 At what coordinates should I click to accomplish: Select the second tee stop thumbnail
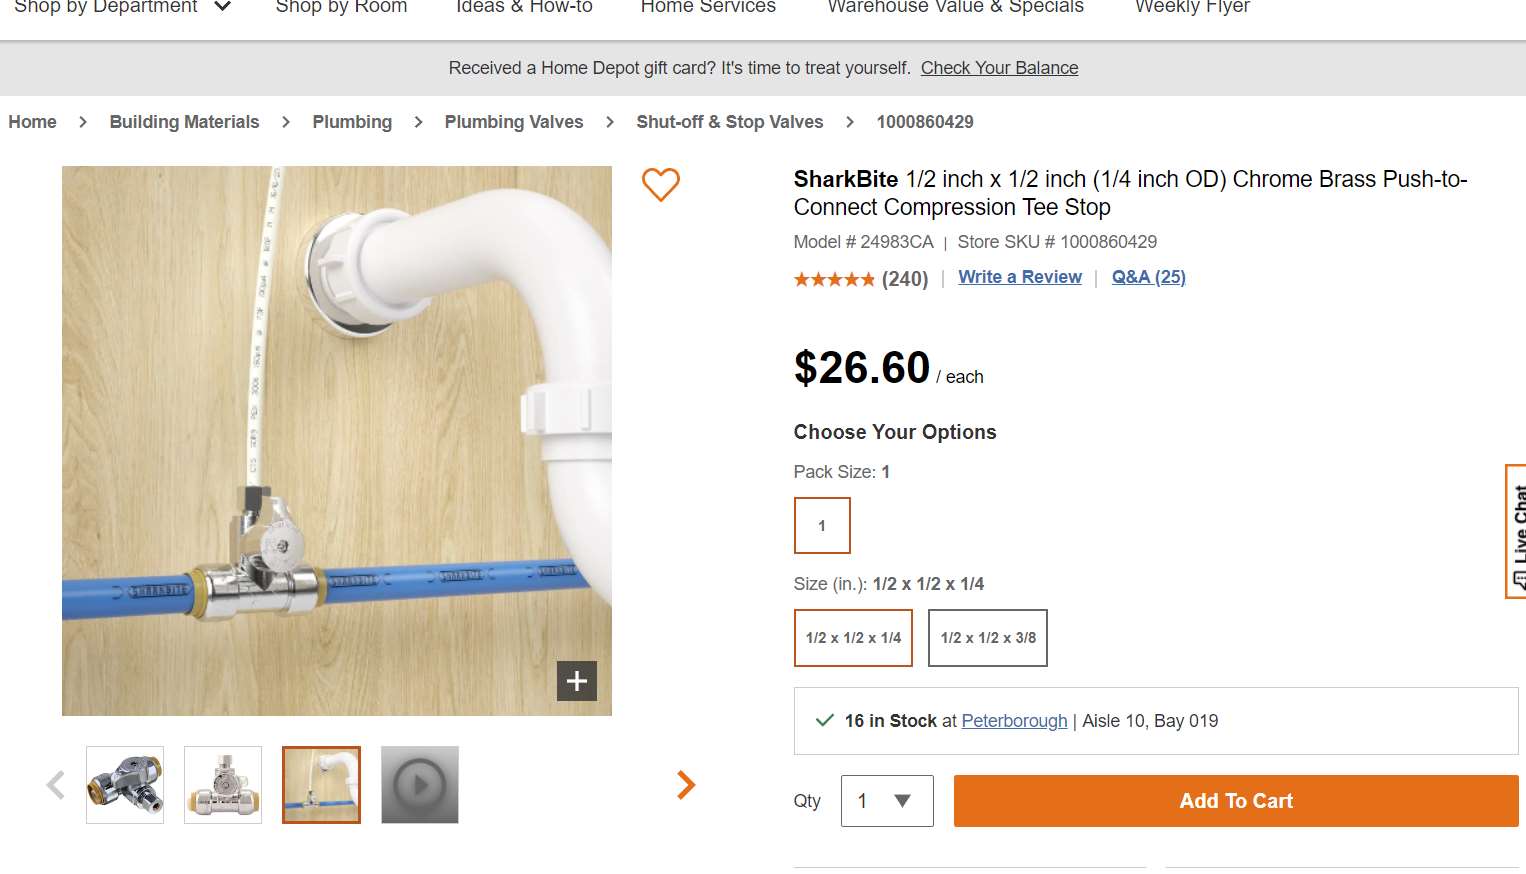point(223,785)
